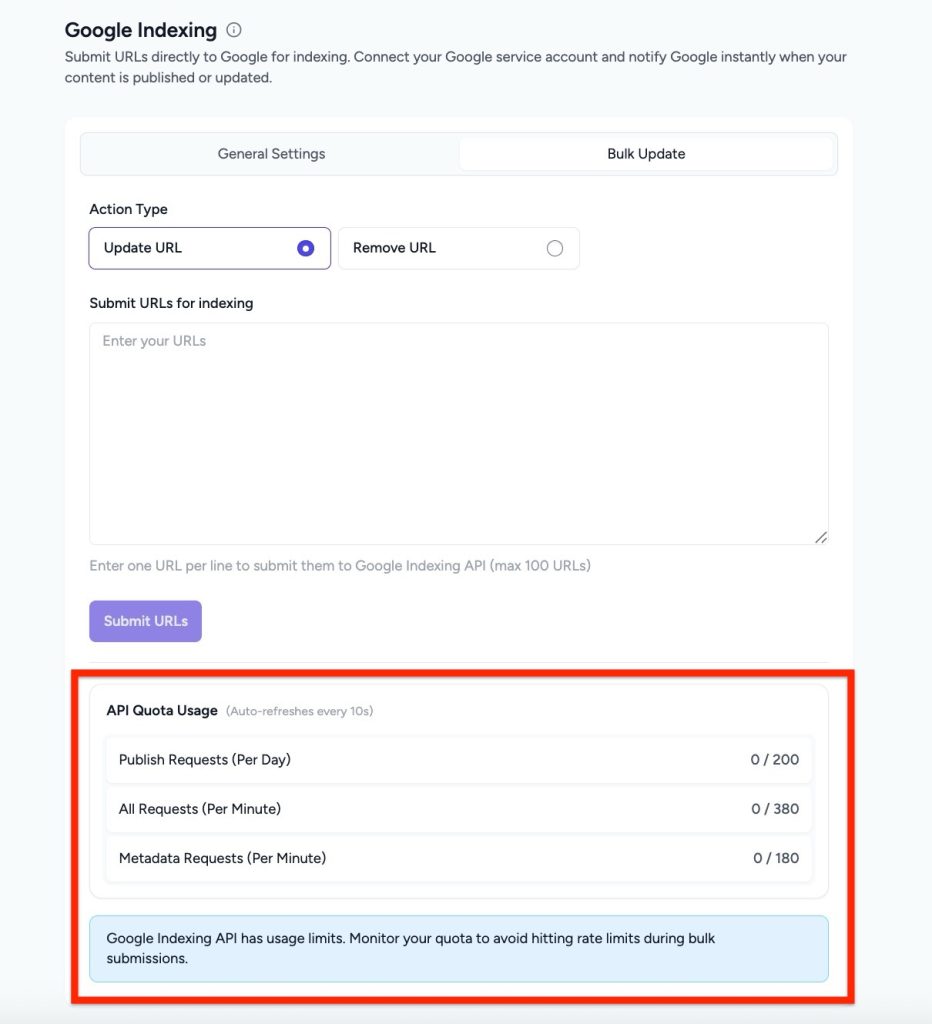Click inside the Enter your URLs text area
932x1024 pixels.
[458, 430]
